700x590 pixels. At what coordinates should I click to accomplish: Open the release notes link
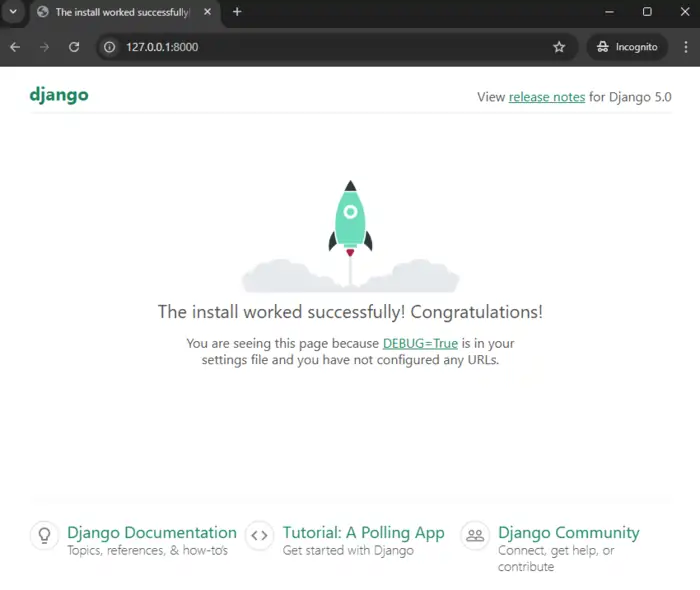547,97
